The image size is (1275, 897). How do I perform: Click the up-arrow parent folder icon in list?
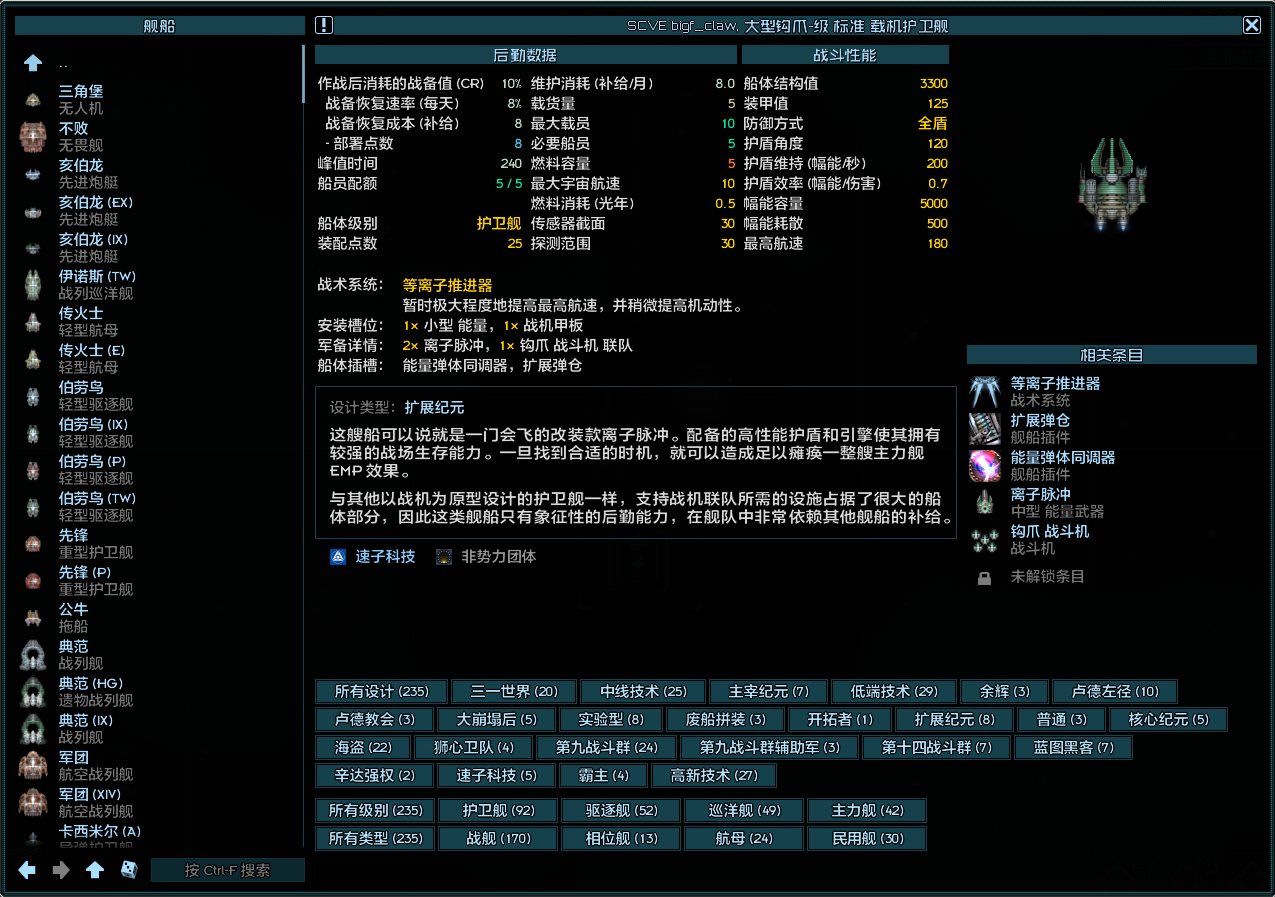click(33, 63)
